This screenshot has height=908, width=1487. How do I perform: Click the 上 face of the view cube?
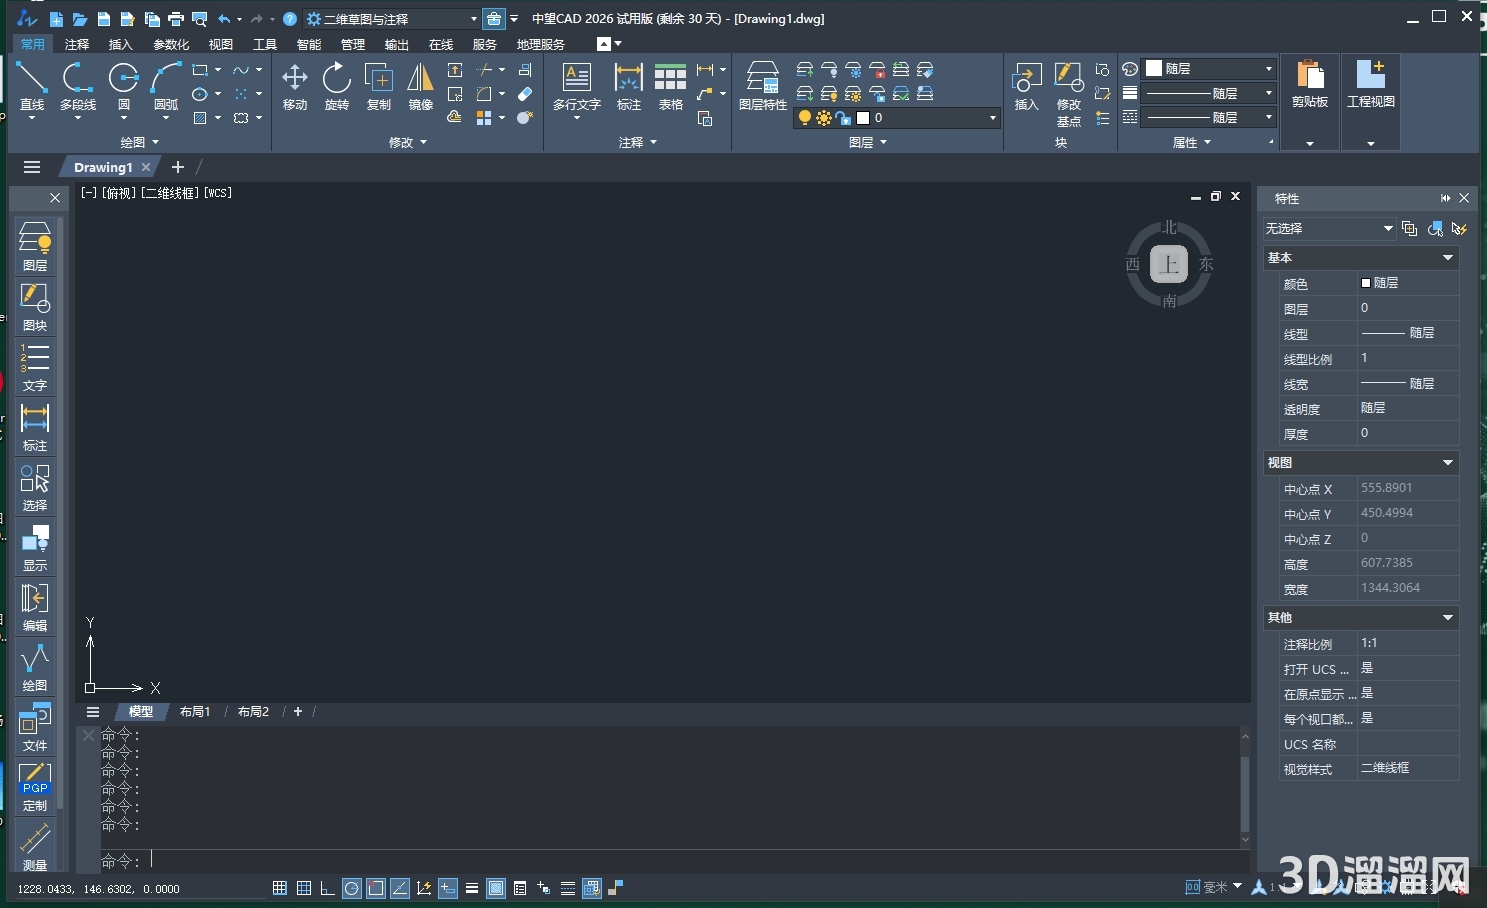(x=1169, y=264)
